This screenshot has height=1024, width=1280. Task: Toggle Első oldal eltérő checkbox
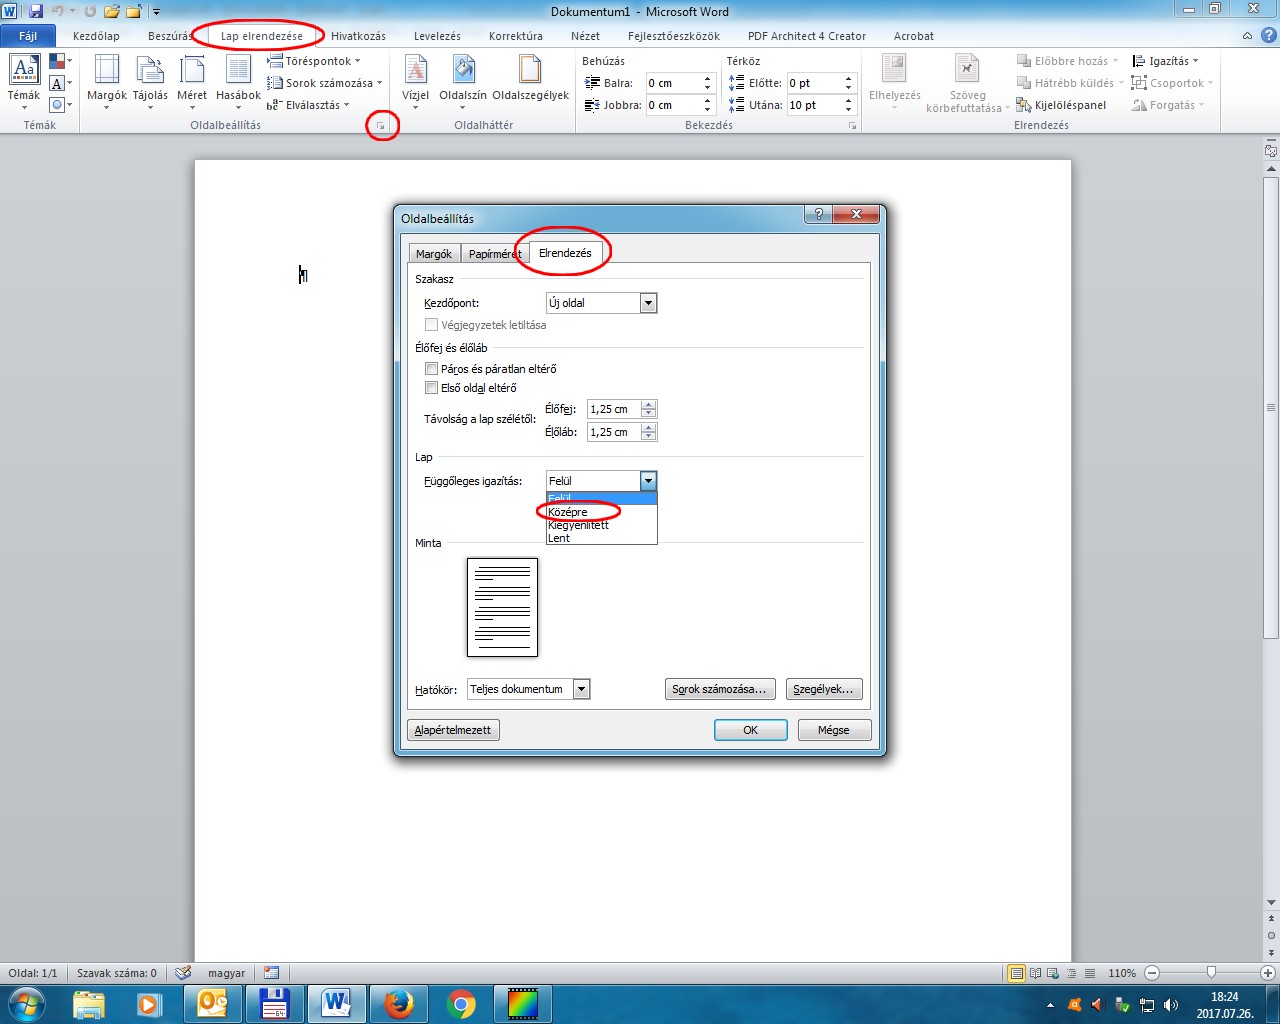[432, 388]
